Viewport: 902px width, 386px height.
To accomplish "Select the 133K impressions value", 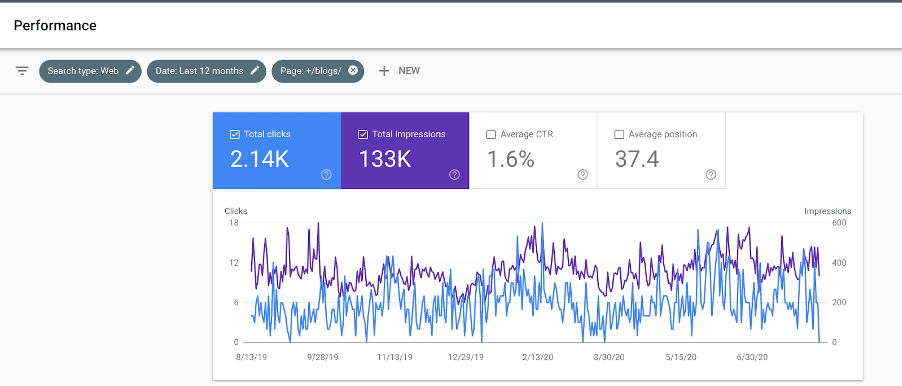I will point(385,159).
